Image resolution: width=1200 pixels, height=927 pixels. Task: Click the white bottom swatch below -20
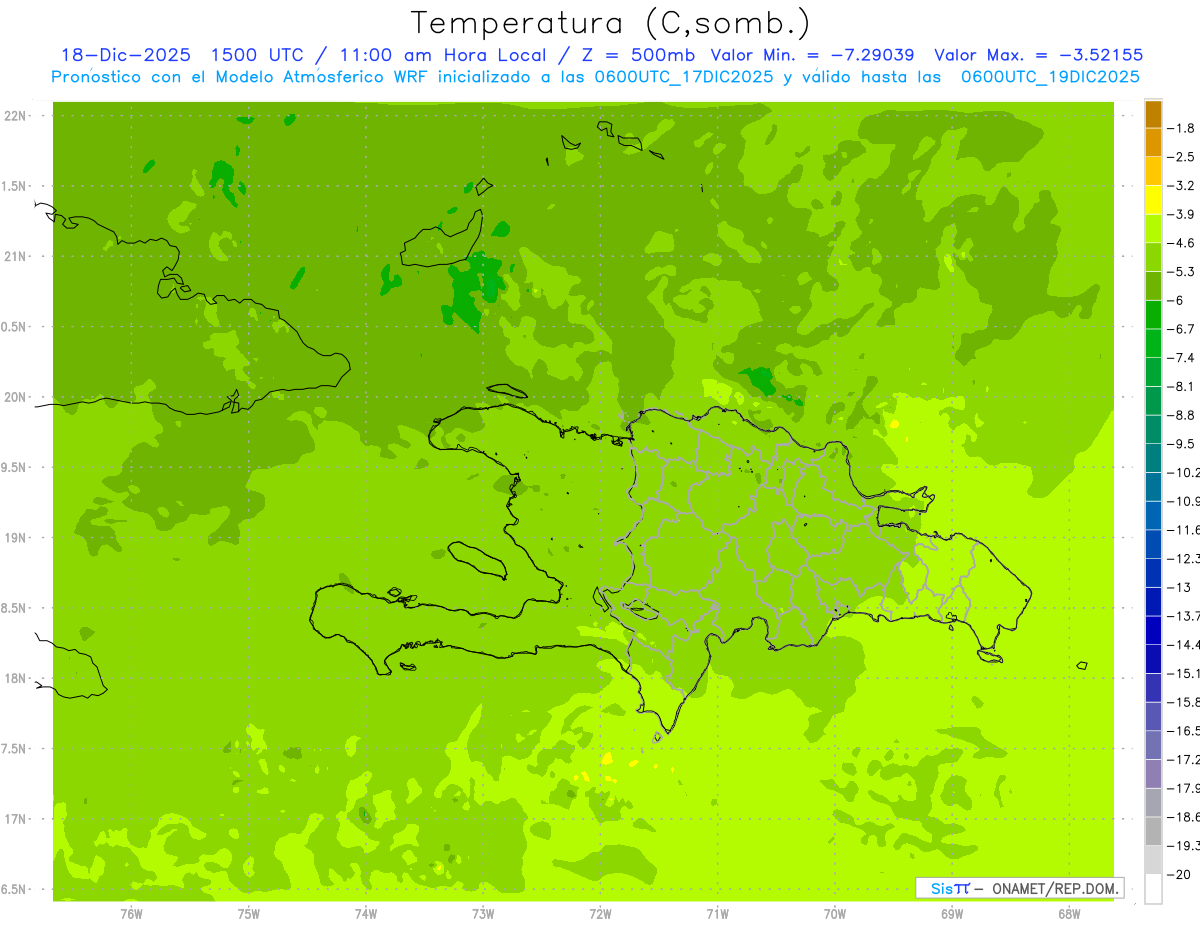[x=1153, y=888]
